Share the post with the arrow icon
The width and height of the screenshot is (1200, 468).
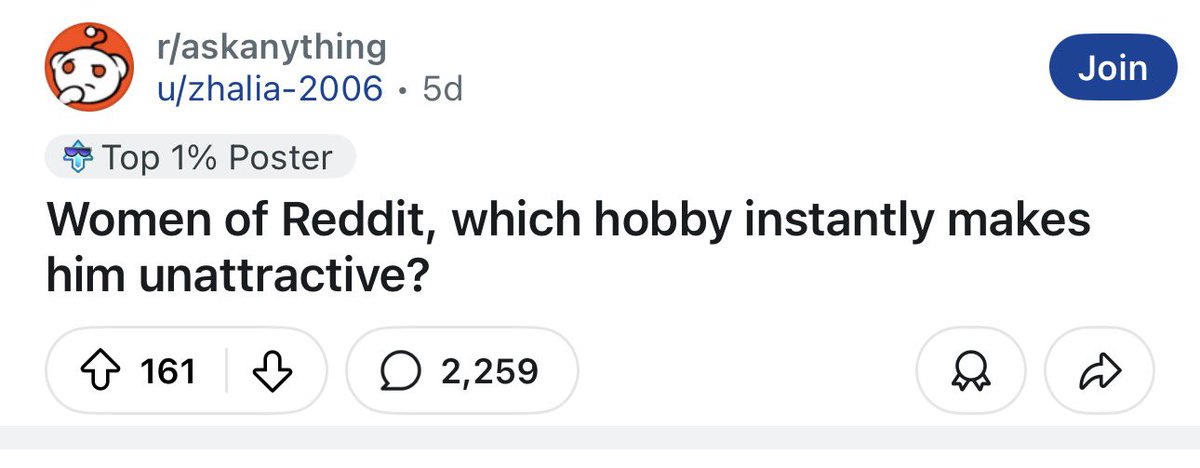point(1098,372)
